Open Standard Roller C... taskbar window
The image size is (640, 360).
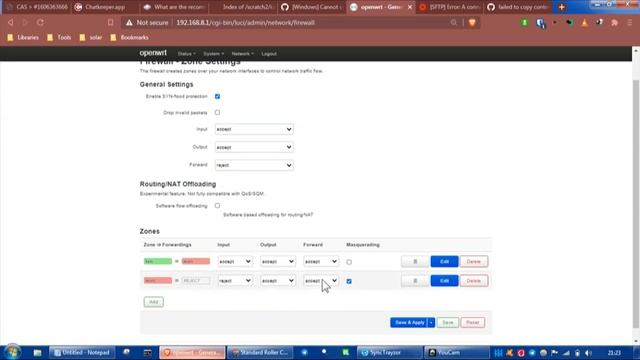(260, 353)
